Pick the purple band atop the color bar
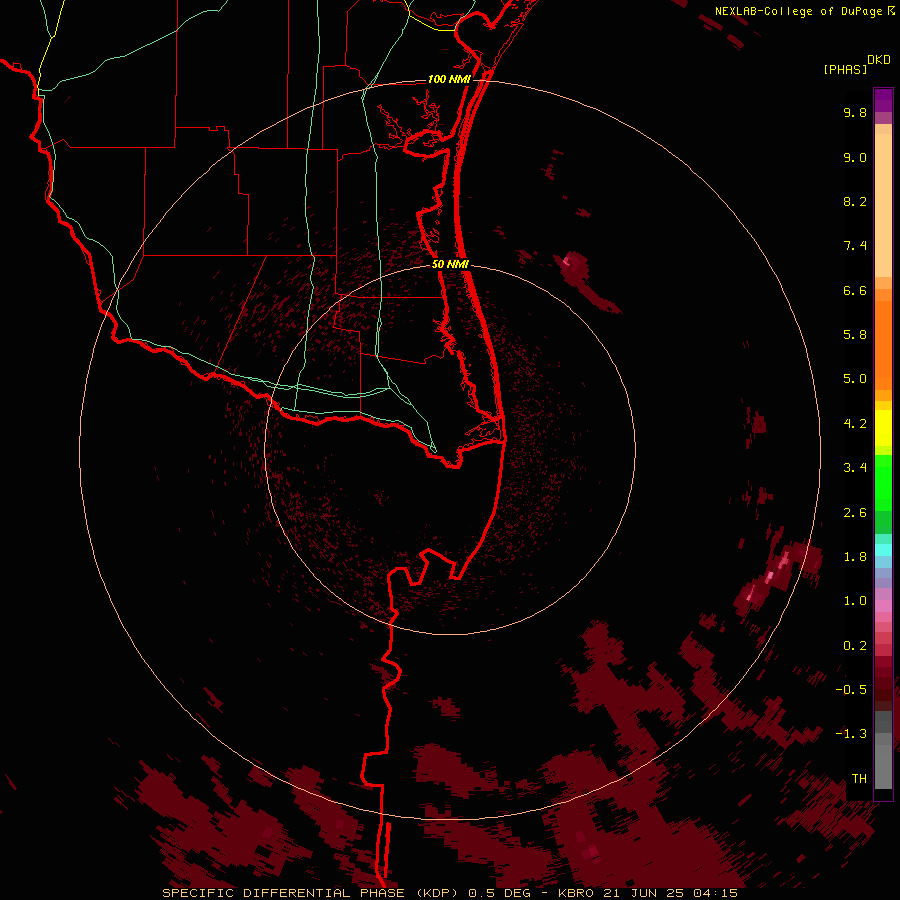Image resolution: width=900 pixels, height=900 pixels. coord(883,100)
